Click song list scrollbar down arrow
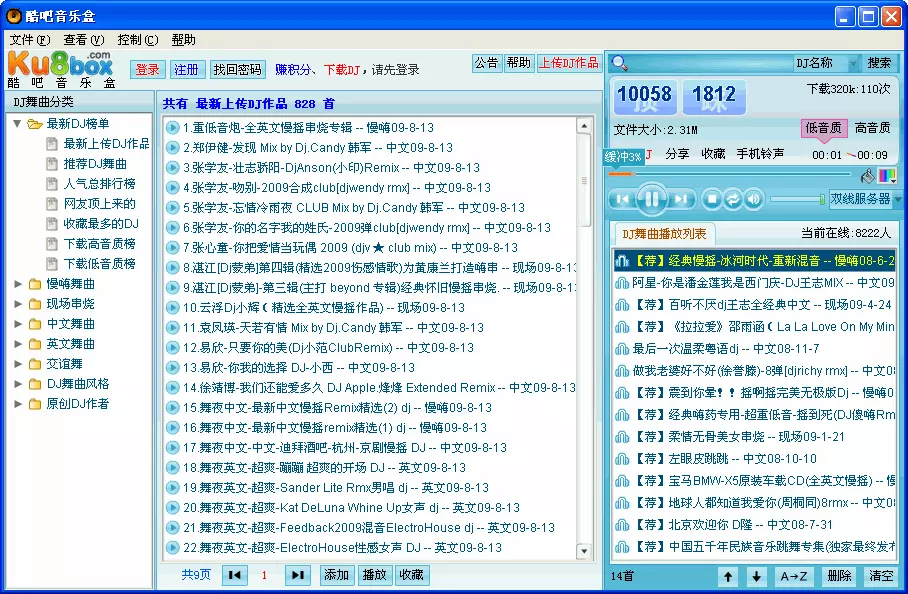 (x=584, y=552)
